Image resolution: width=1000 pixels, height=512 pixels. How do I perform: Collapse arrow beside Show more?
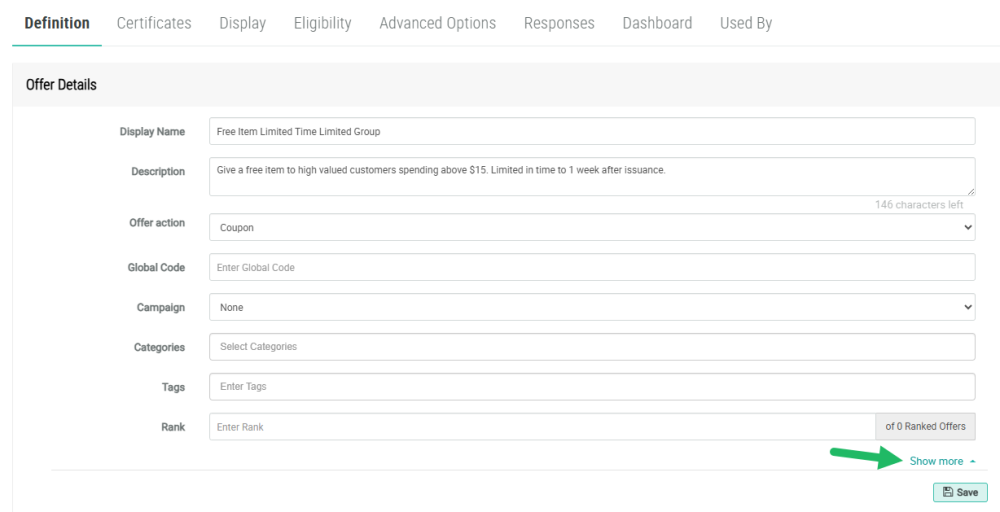point(973,461)
